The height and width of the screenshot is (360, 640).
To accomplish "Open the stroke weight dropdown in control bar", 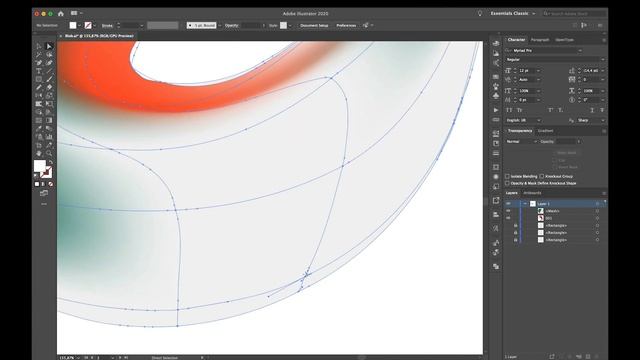I will point(142,25).
